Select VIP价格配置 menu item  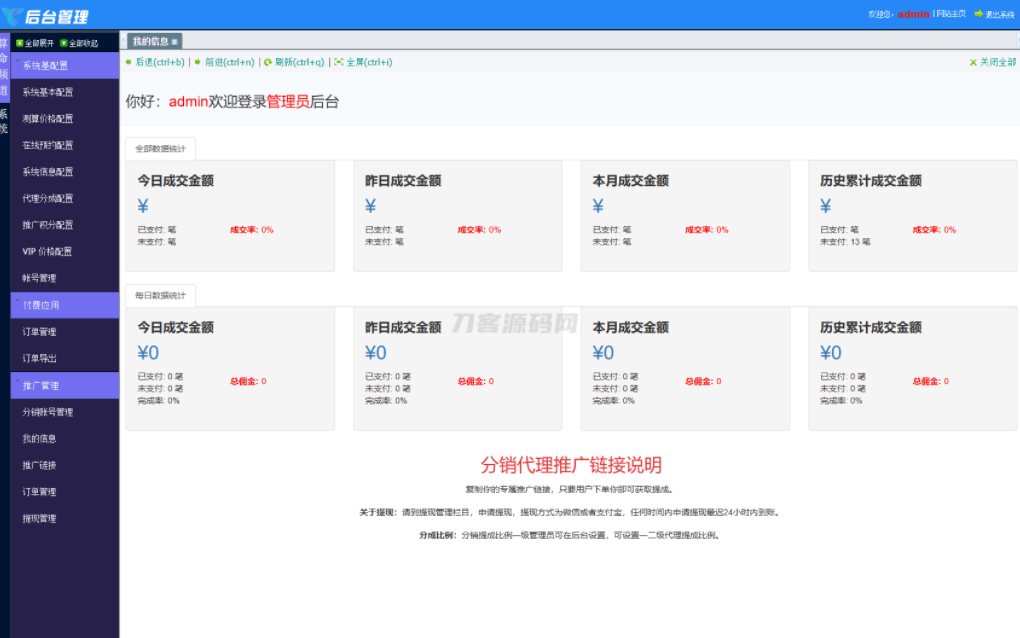(x=47, y=251)
